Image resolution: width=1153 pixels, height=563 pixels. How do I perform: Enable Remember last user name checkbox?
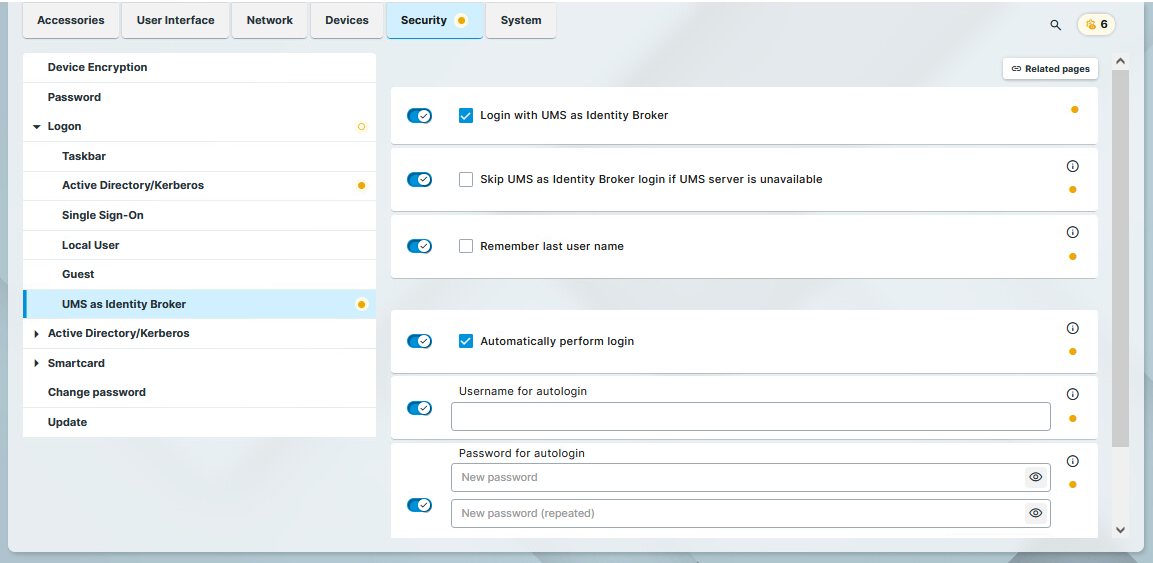(466, 246)
